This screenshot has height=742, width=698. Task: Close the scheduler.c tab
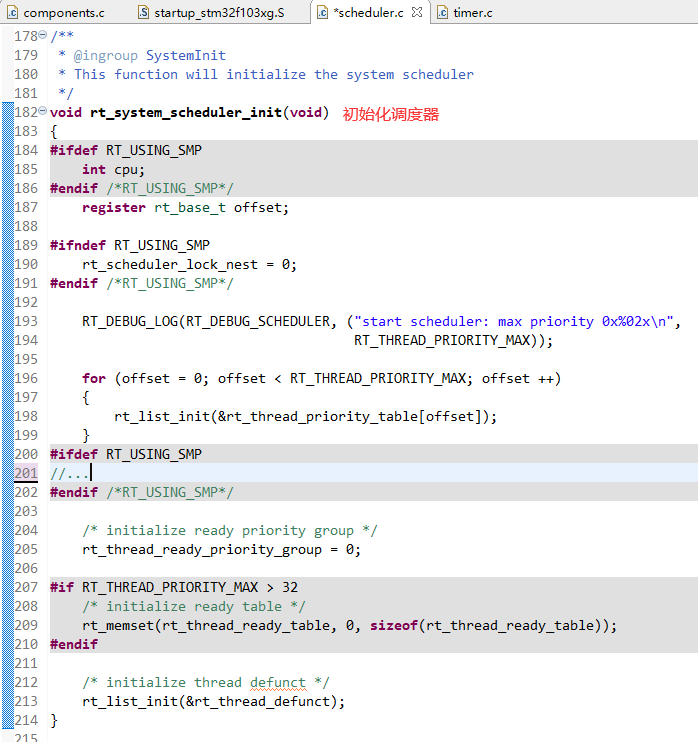[x=417, y=12]
